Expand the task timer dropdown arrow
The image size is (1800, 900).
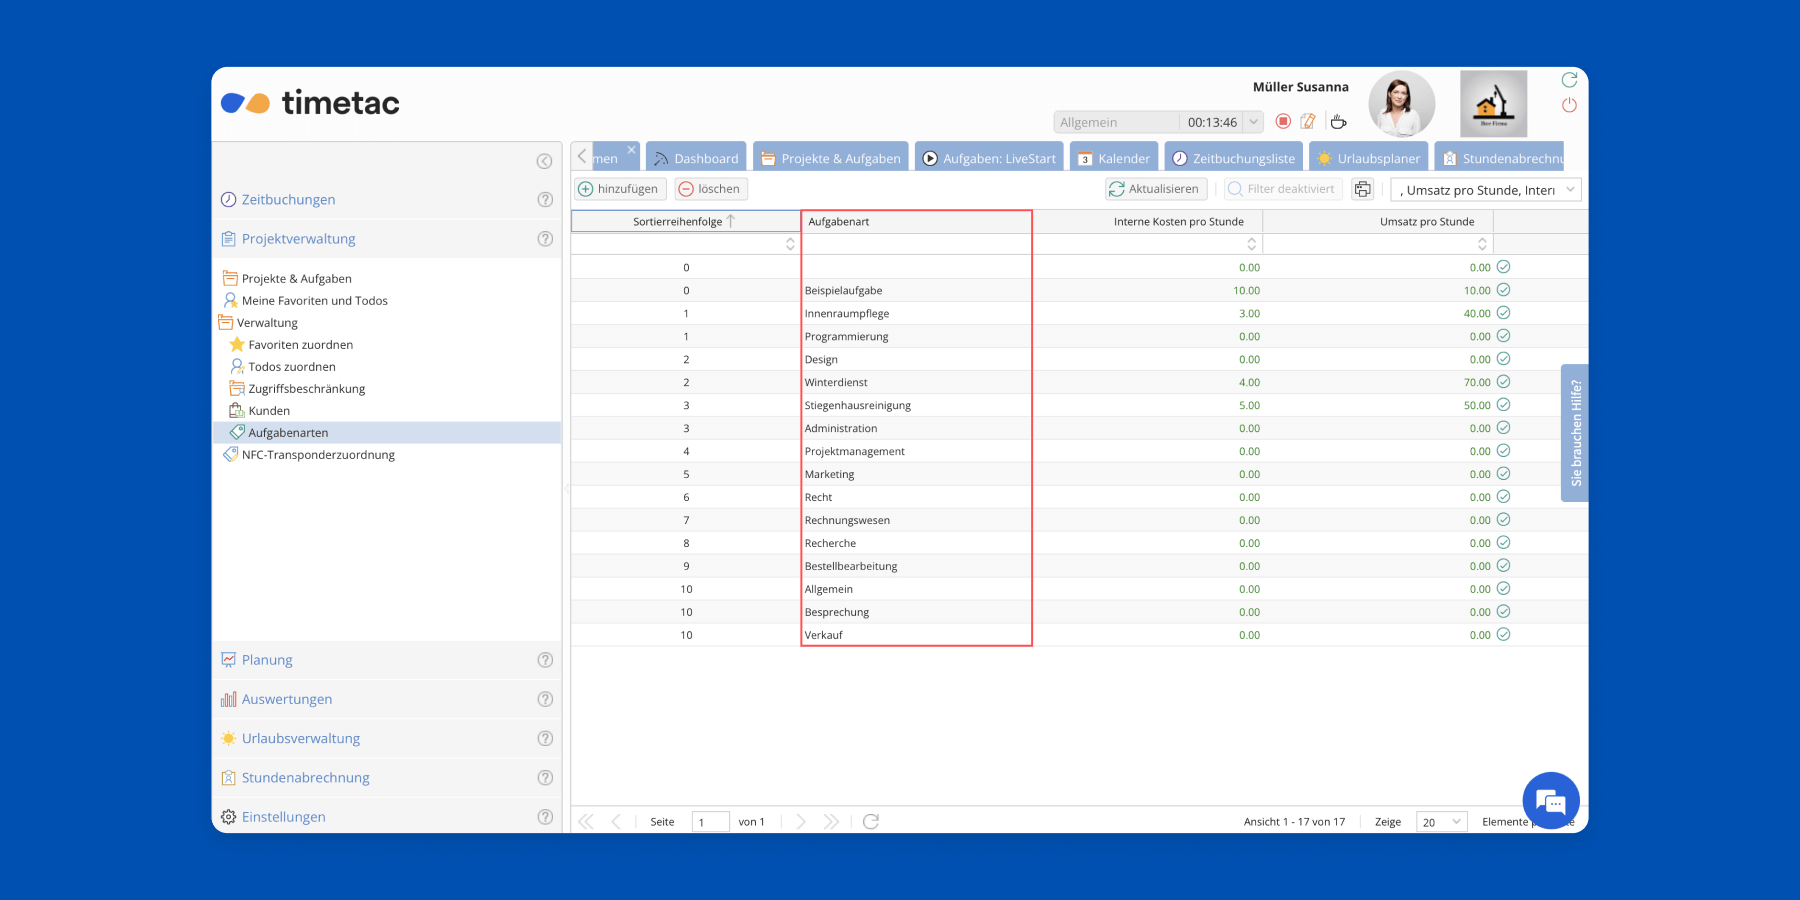tap(1253, 122)
